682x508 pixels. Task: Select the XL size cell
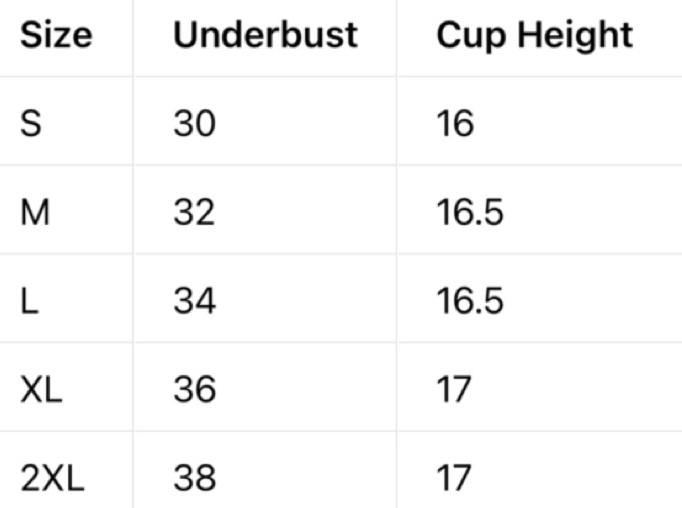click(41, 389)
